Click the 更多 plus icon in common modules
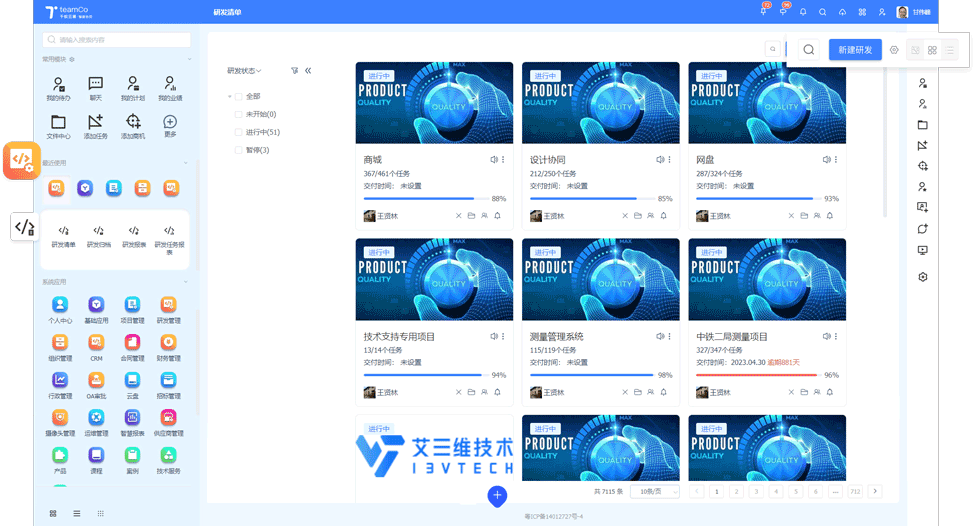The height and width of the screenshot is (526, 975). [x=170, y=122]
